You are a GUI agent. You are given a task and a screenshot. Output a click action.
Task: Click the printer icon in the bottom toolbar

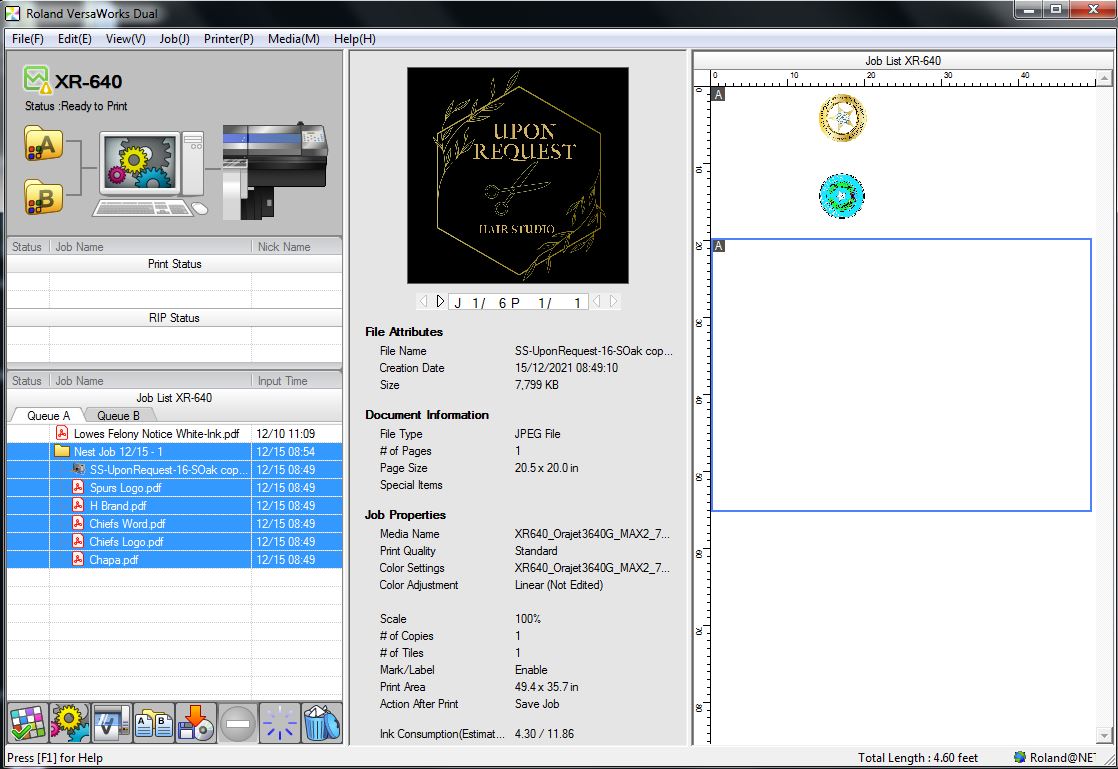(112, 722)
